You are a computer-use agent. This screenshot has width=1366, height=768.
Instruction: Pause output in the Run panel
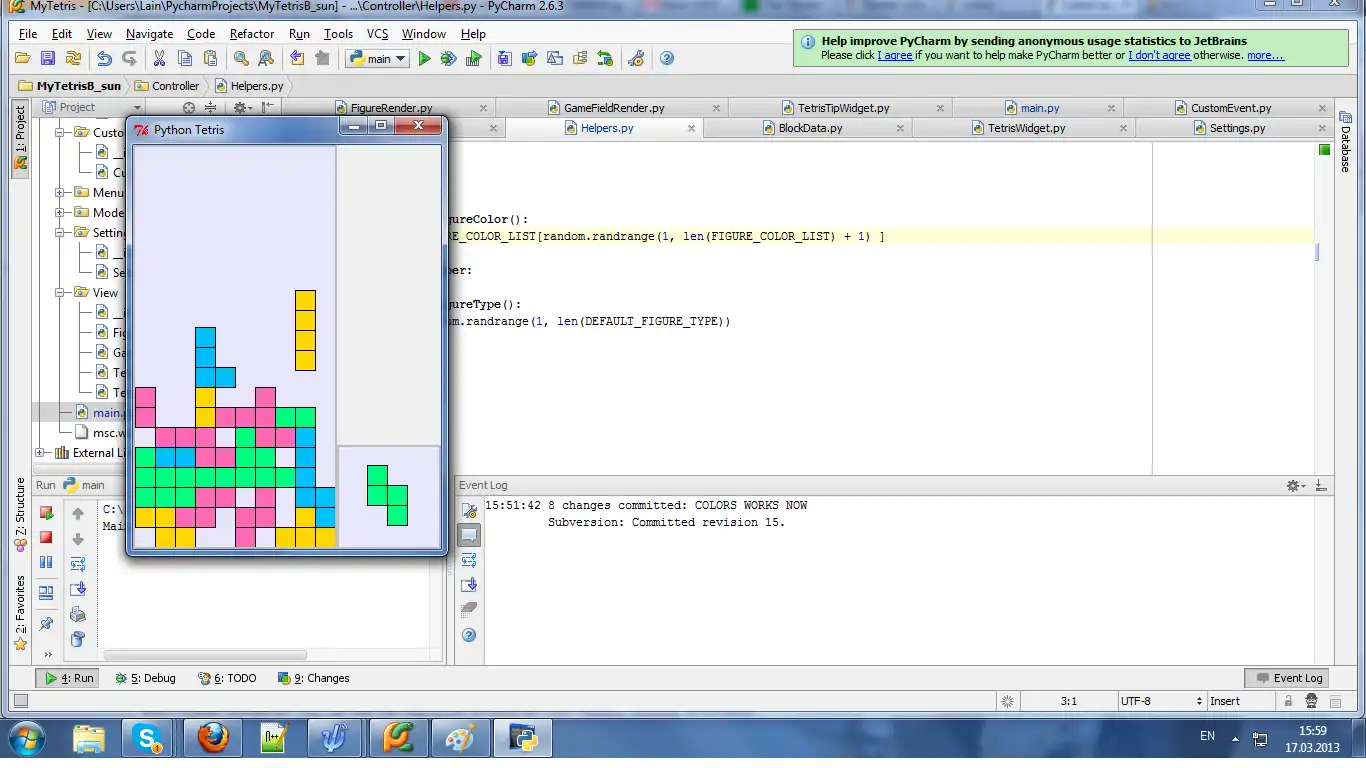point(46,563)
